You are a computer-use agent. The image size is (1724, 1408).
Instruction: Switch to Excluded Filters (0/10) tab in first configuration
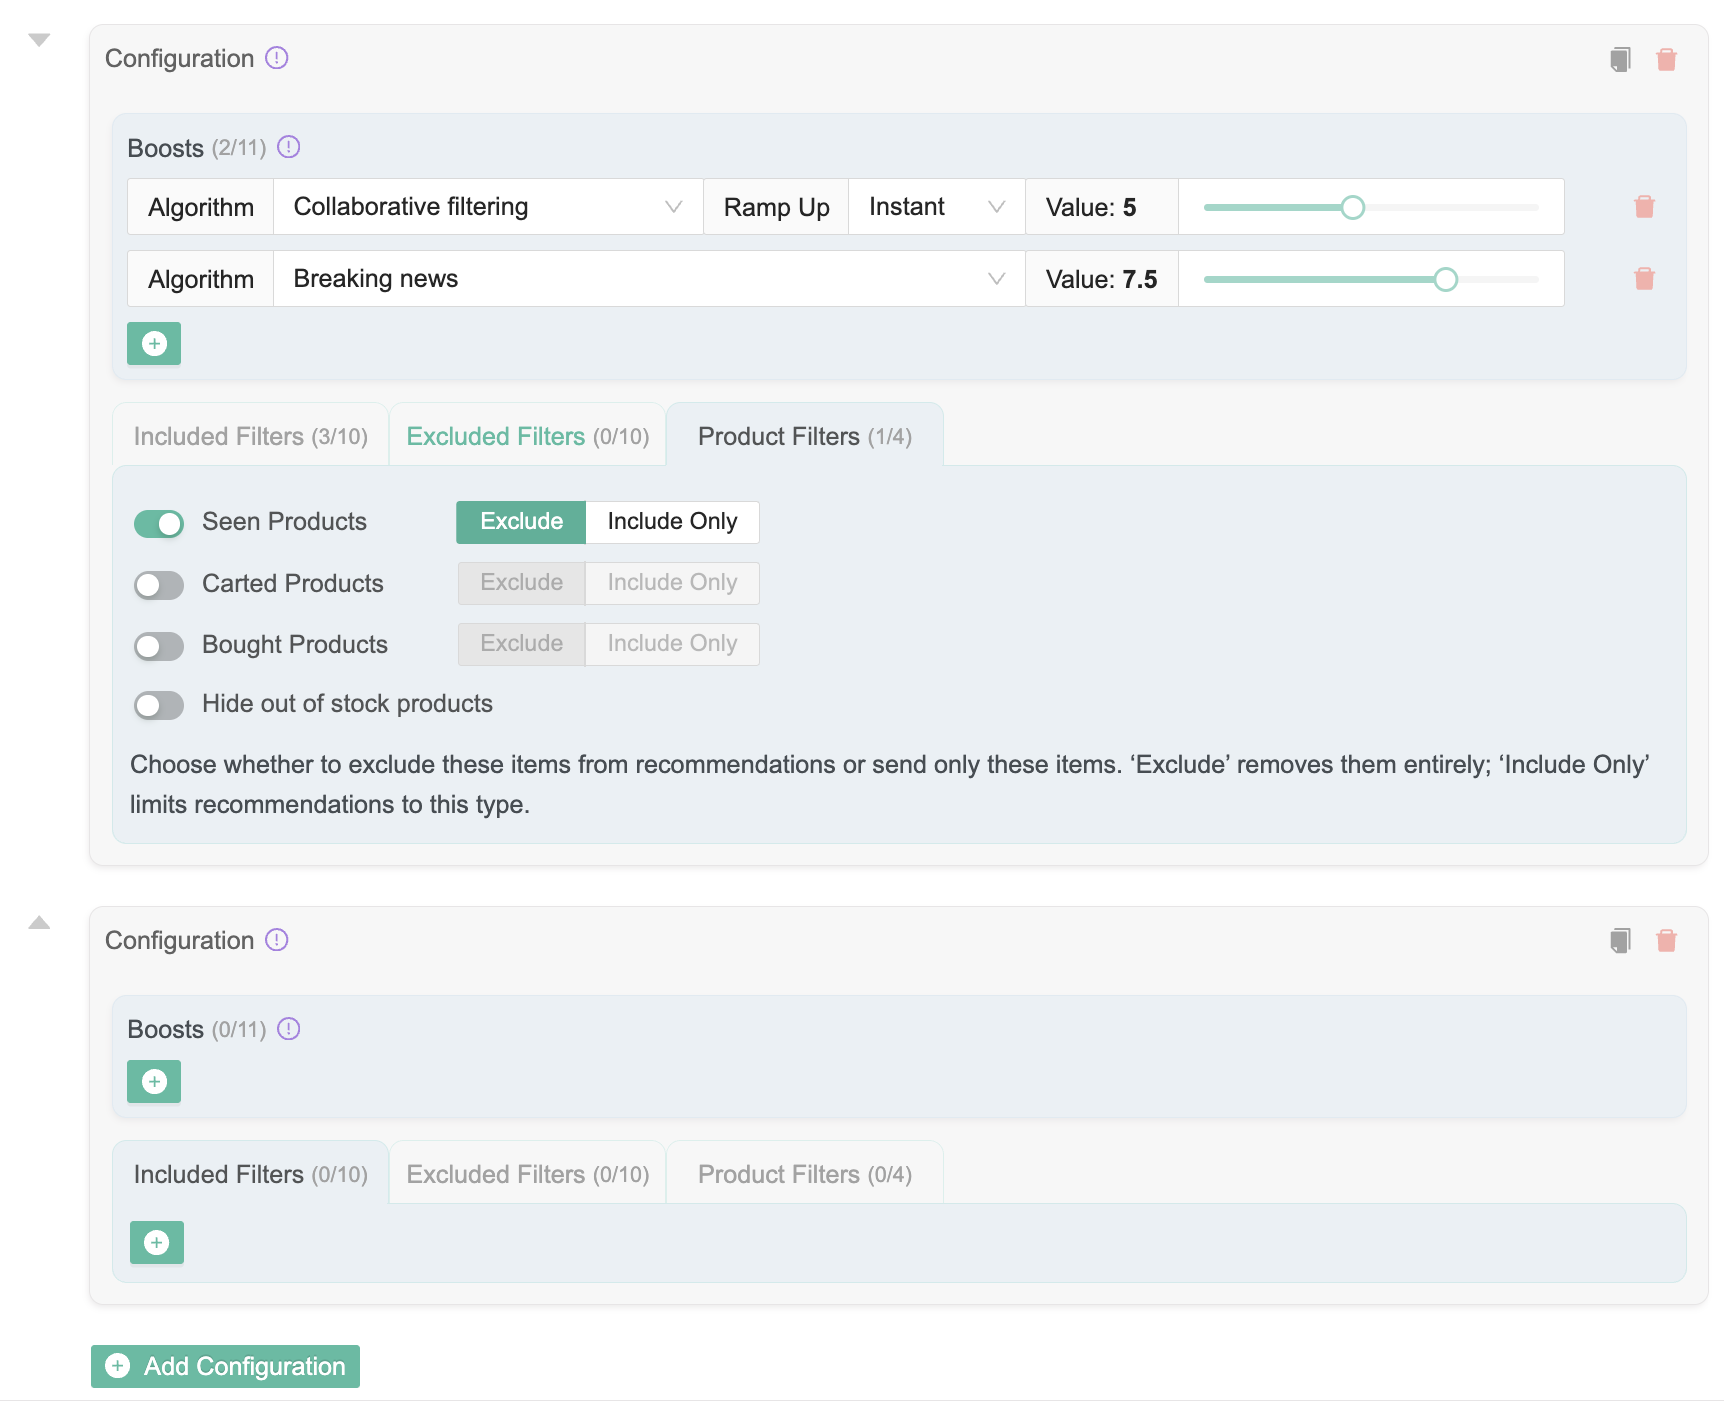527,437
